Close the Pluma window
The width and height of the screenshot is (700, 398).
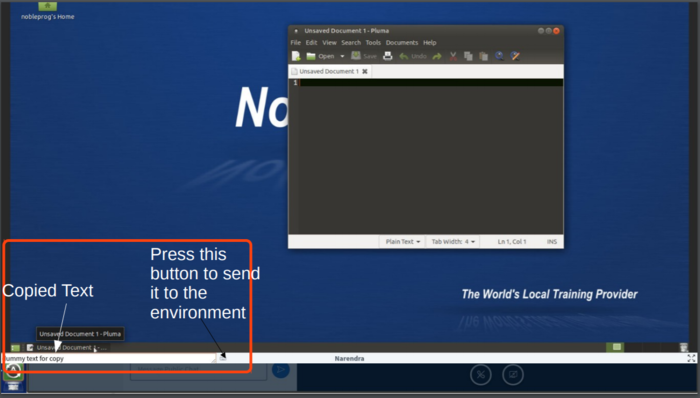[556, 31]
